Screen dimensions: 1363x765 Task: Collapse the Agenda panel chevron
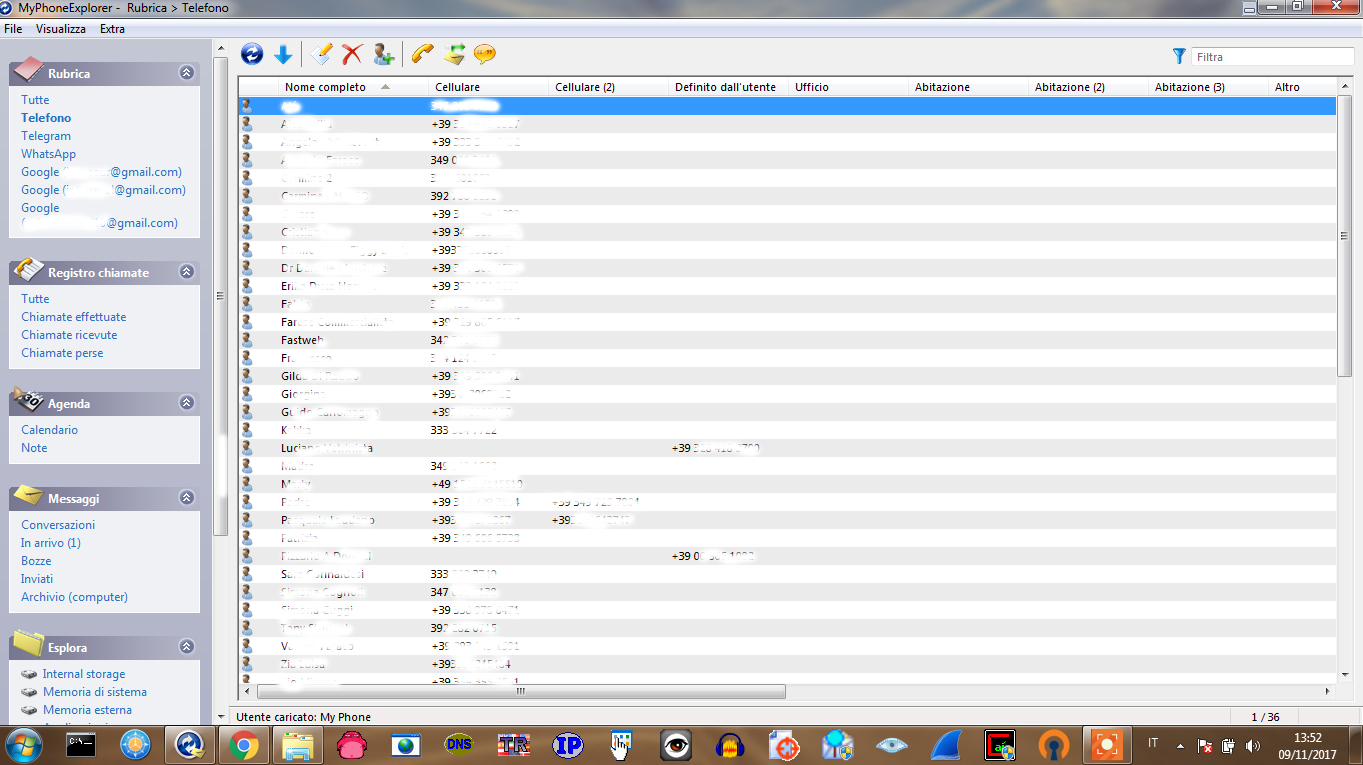(186, 403)
